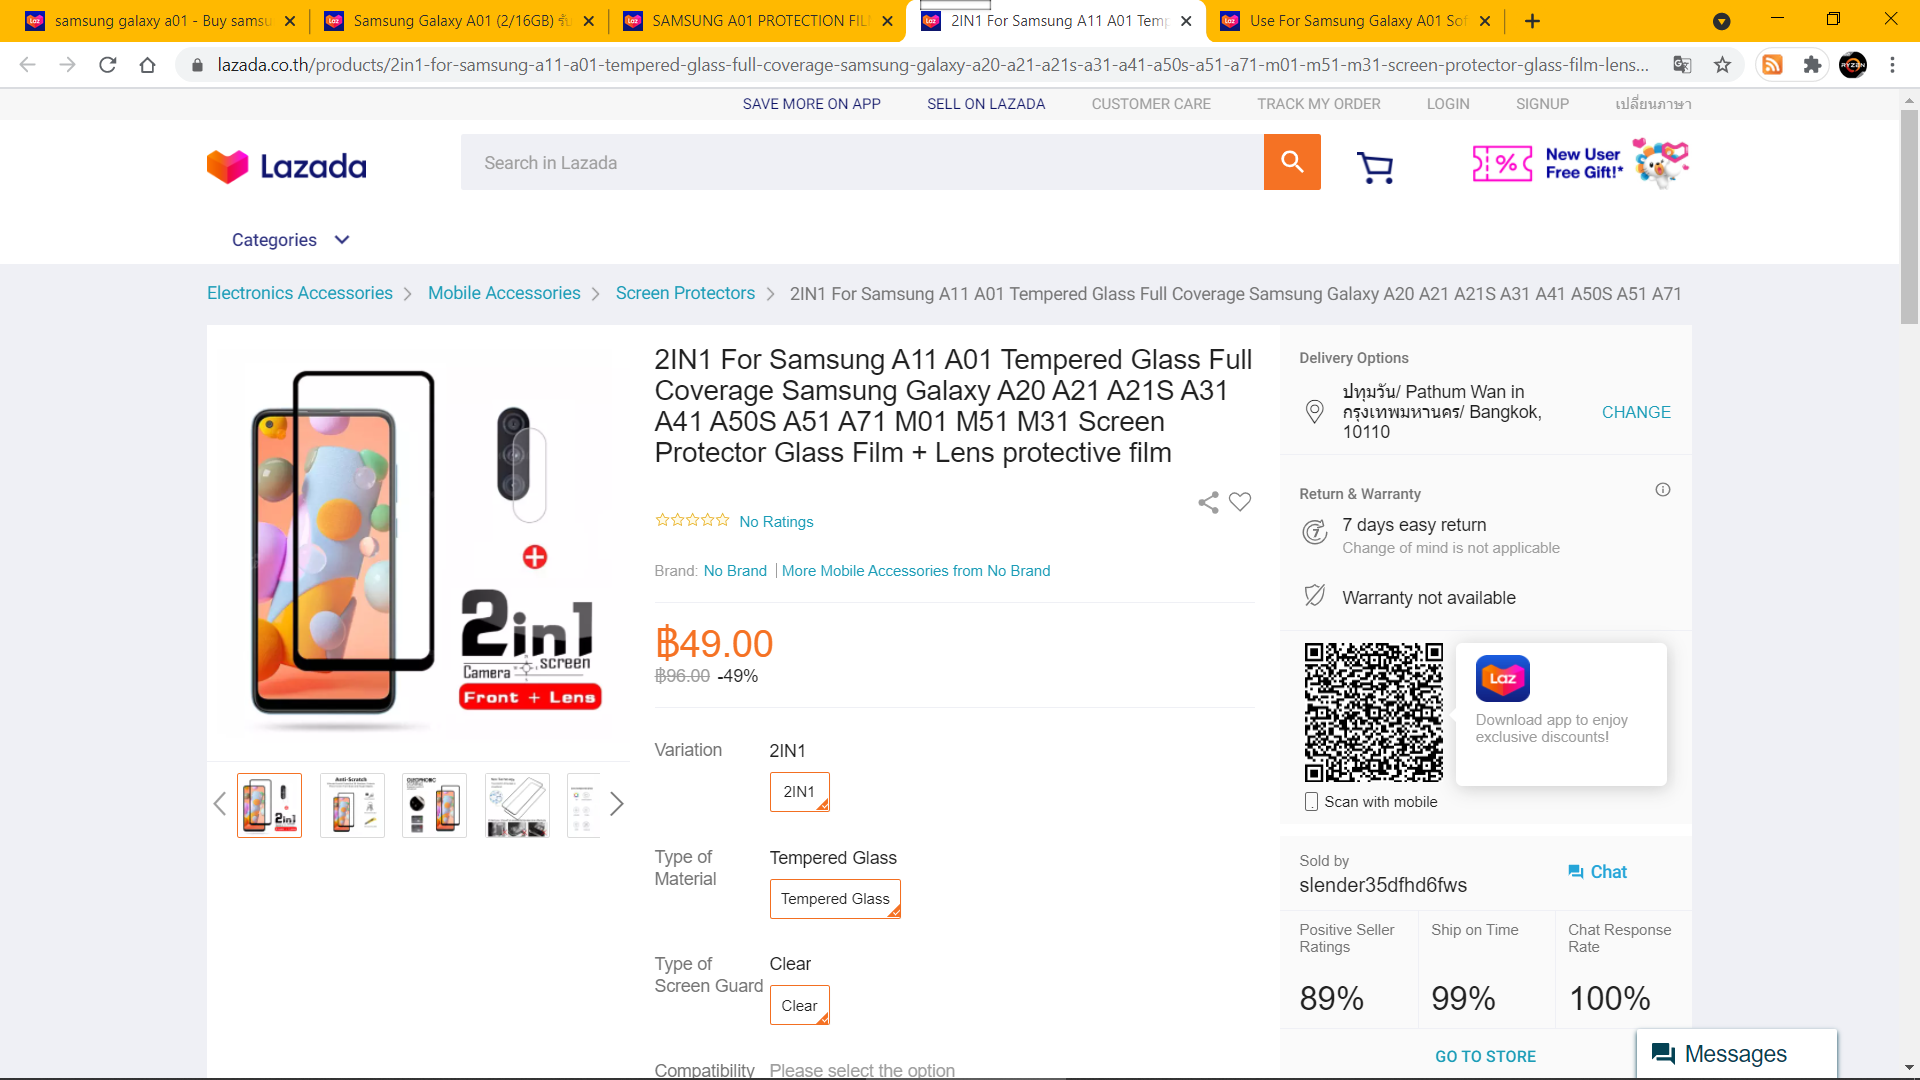Select the 2IN1 variation option
The height and width of the screenshot is (1080, 1920).
tap(799, 792)
